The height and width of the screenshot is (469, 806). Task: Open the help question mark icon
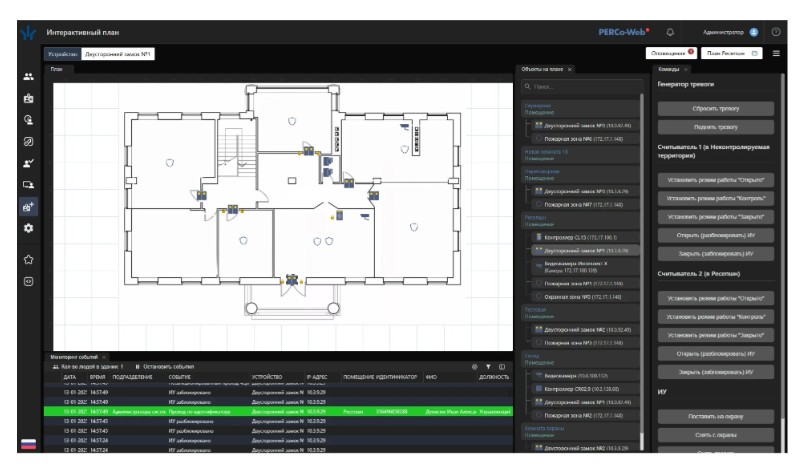776,32
